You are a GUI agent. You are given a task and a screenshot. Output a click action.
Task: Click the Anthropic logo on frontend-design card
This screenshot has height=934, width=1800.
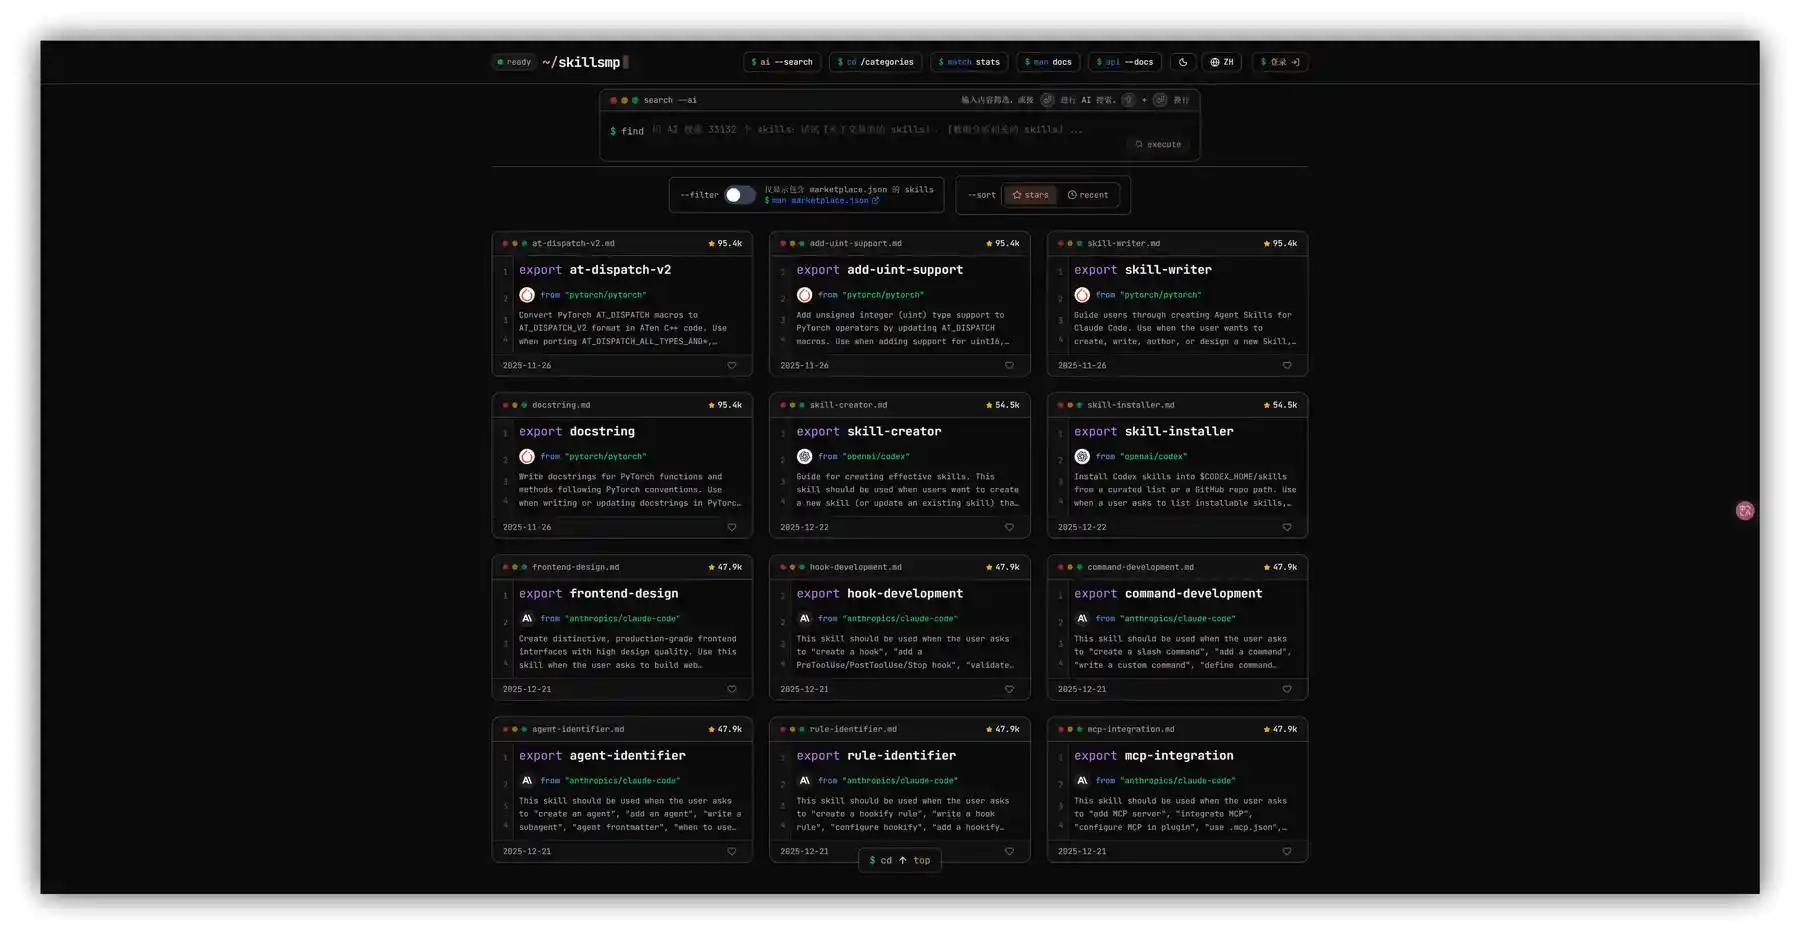pyautogui.click(x=527, y=619)
